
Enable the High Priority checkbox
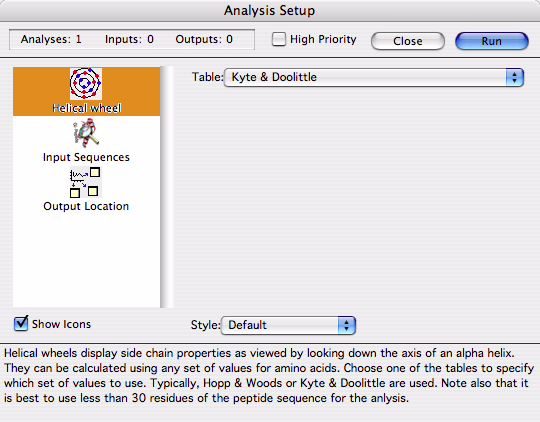click(279, 39)
